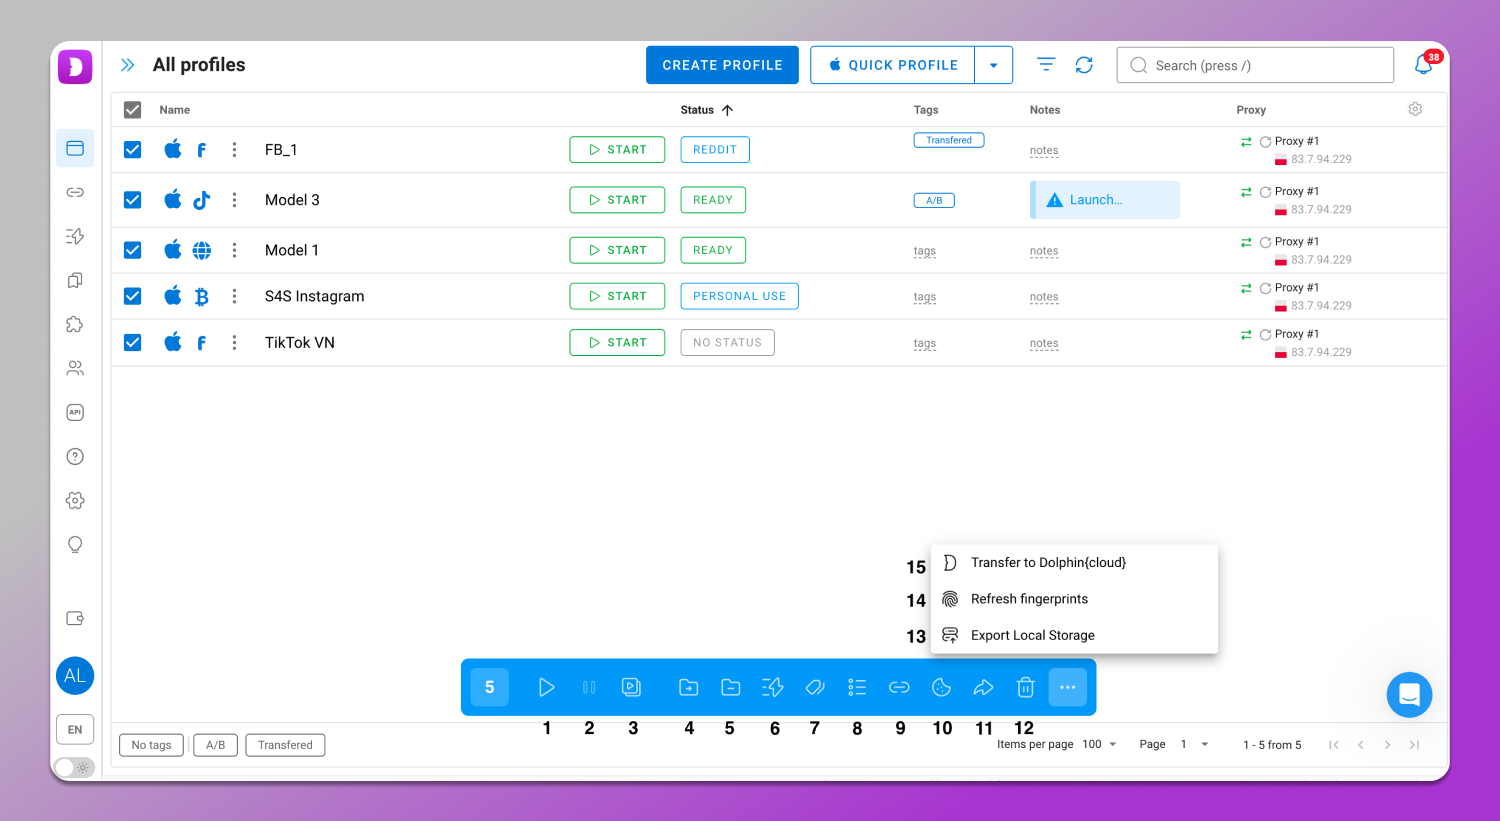Image resolution: width=1500 pixels, height=821 pixels.
Task: Open the three-dot menu for Model 3
Action: point(234,200)
